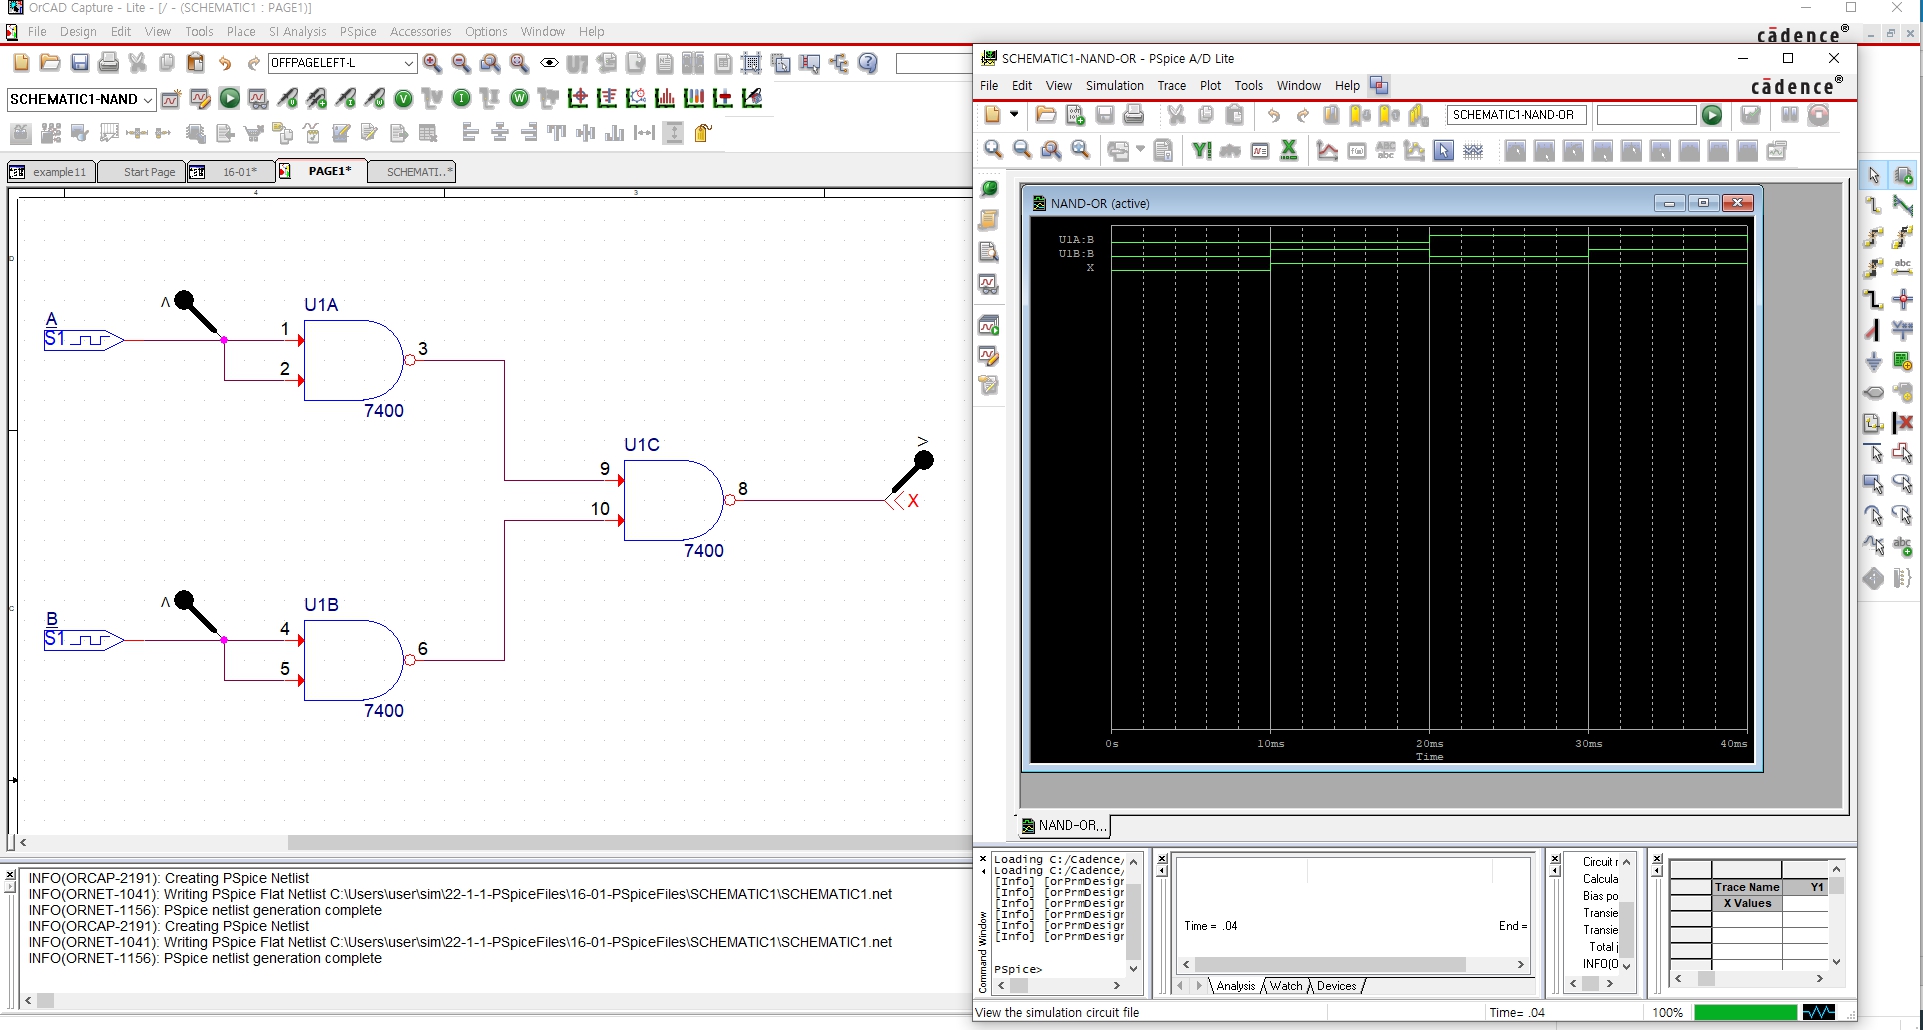
Task: Toggle Enable Bias Current Display I button
Action: 461,98
